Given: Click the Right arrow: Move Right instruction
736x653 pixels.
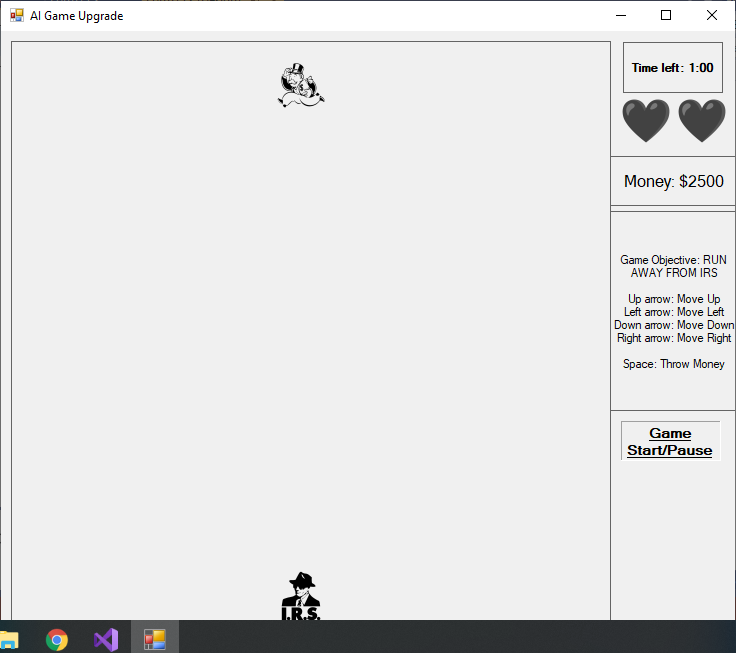Looking at the screenshot, I should tap(674, 338).
